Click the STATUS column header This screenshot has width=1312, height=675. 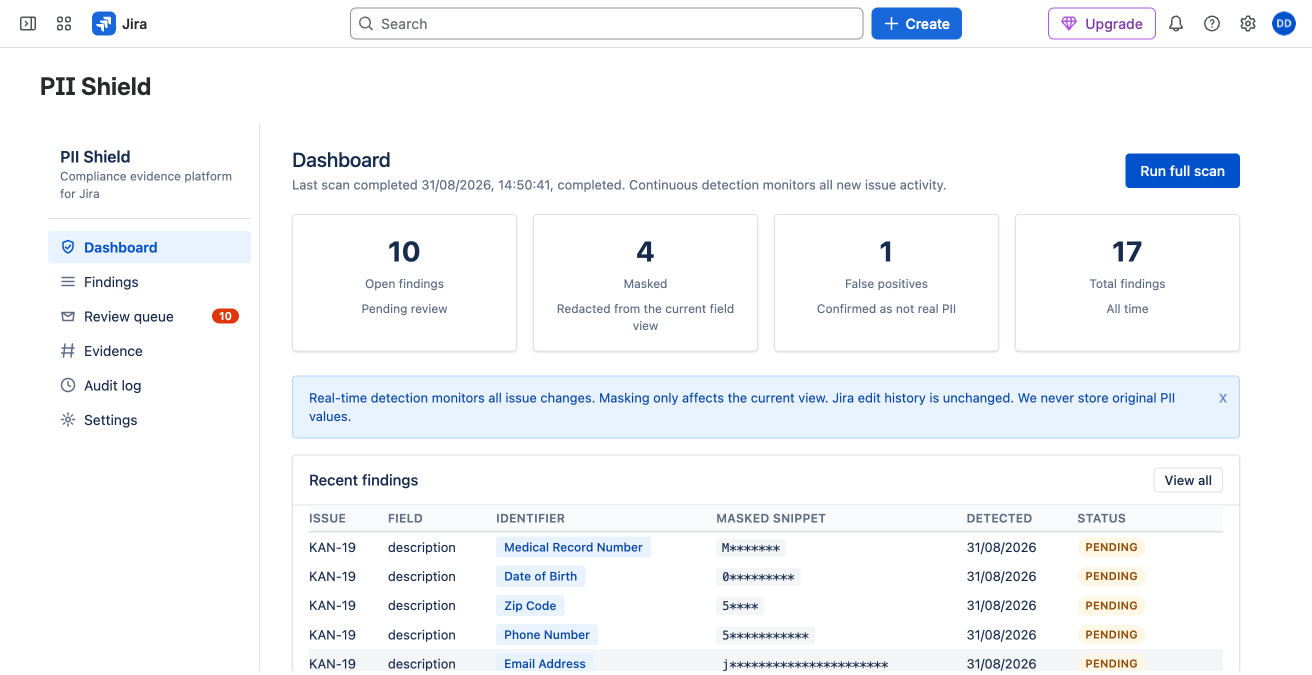coord(1101,518)
